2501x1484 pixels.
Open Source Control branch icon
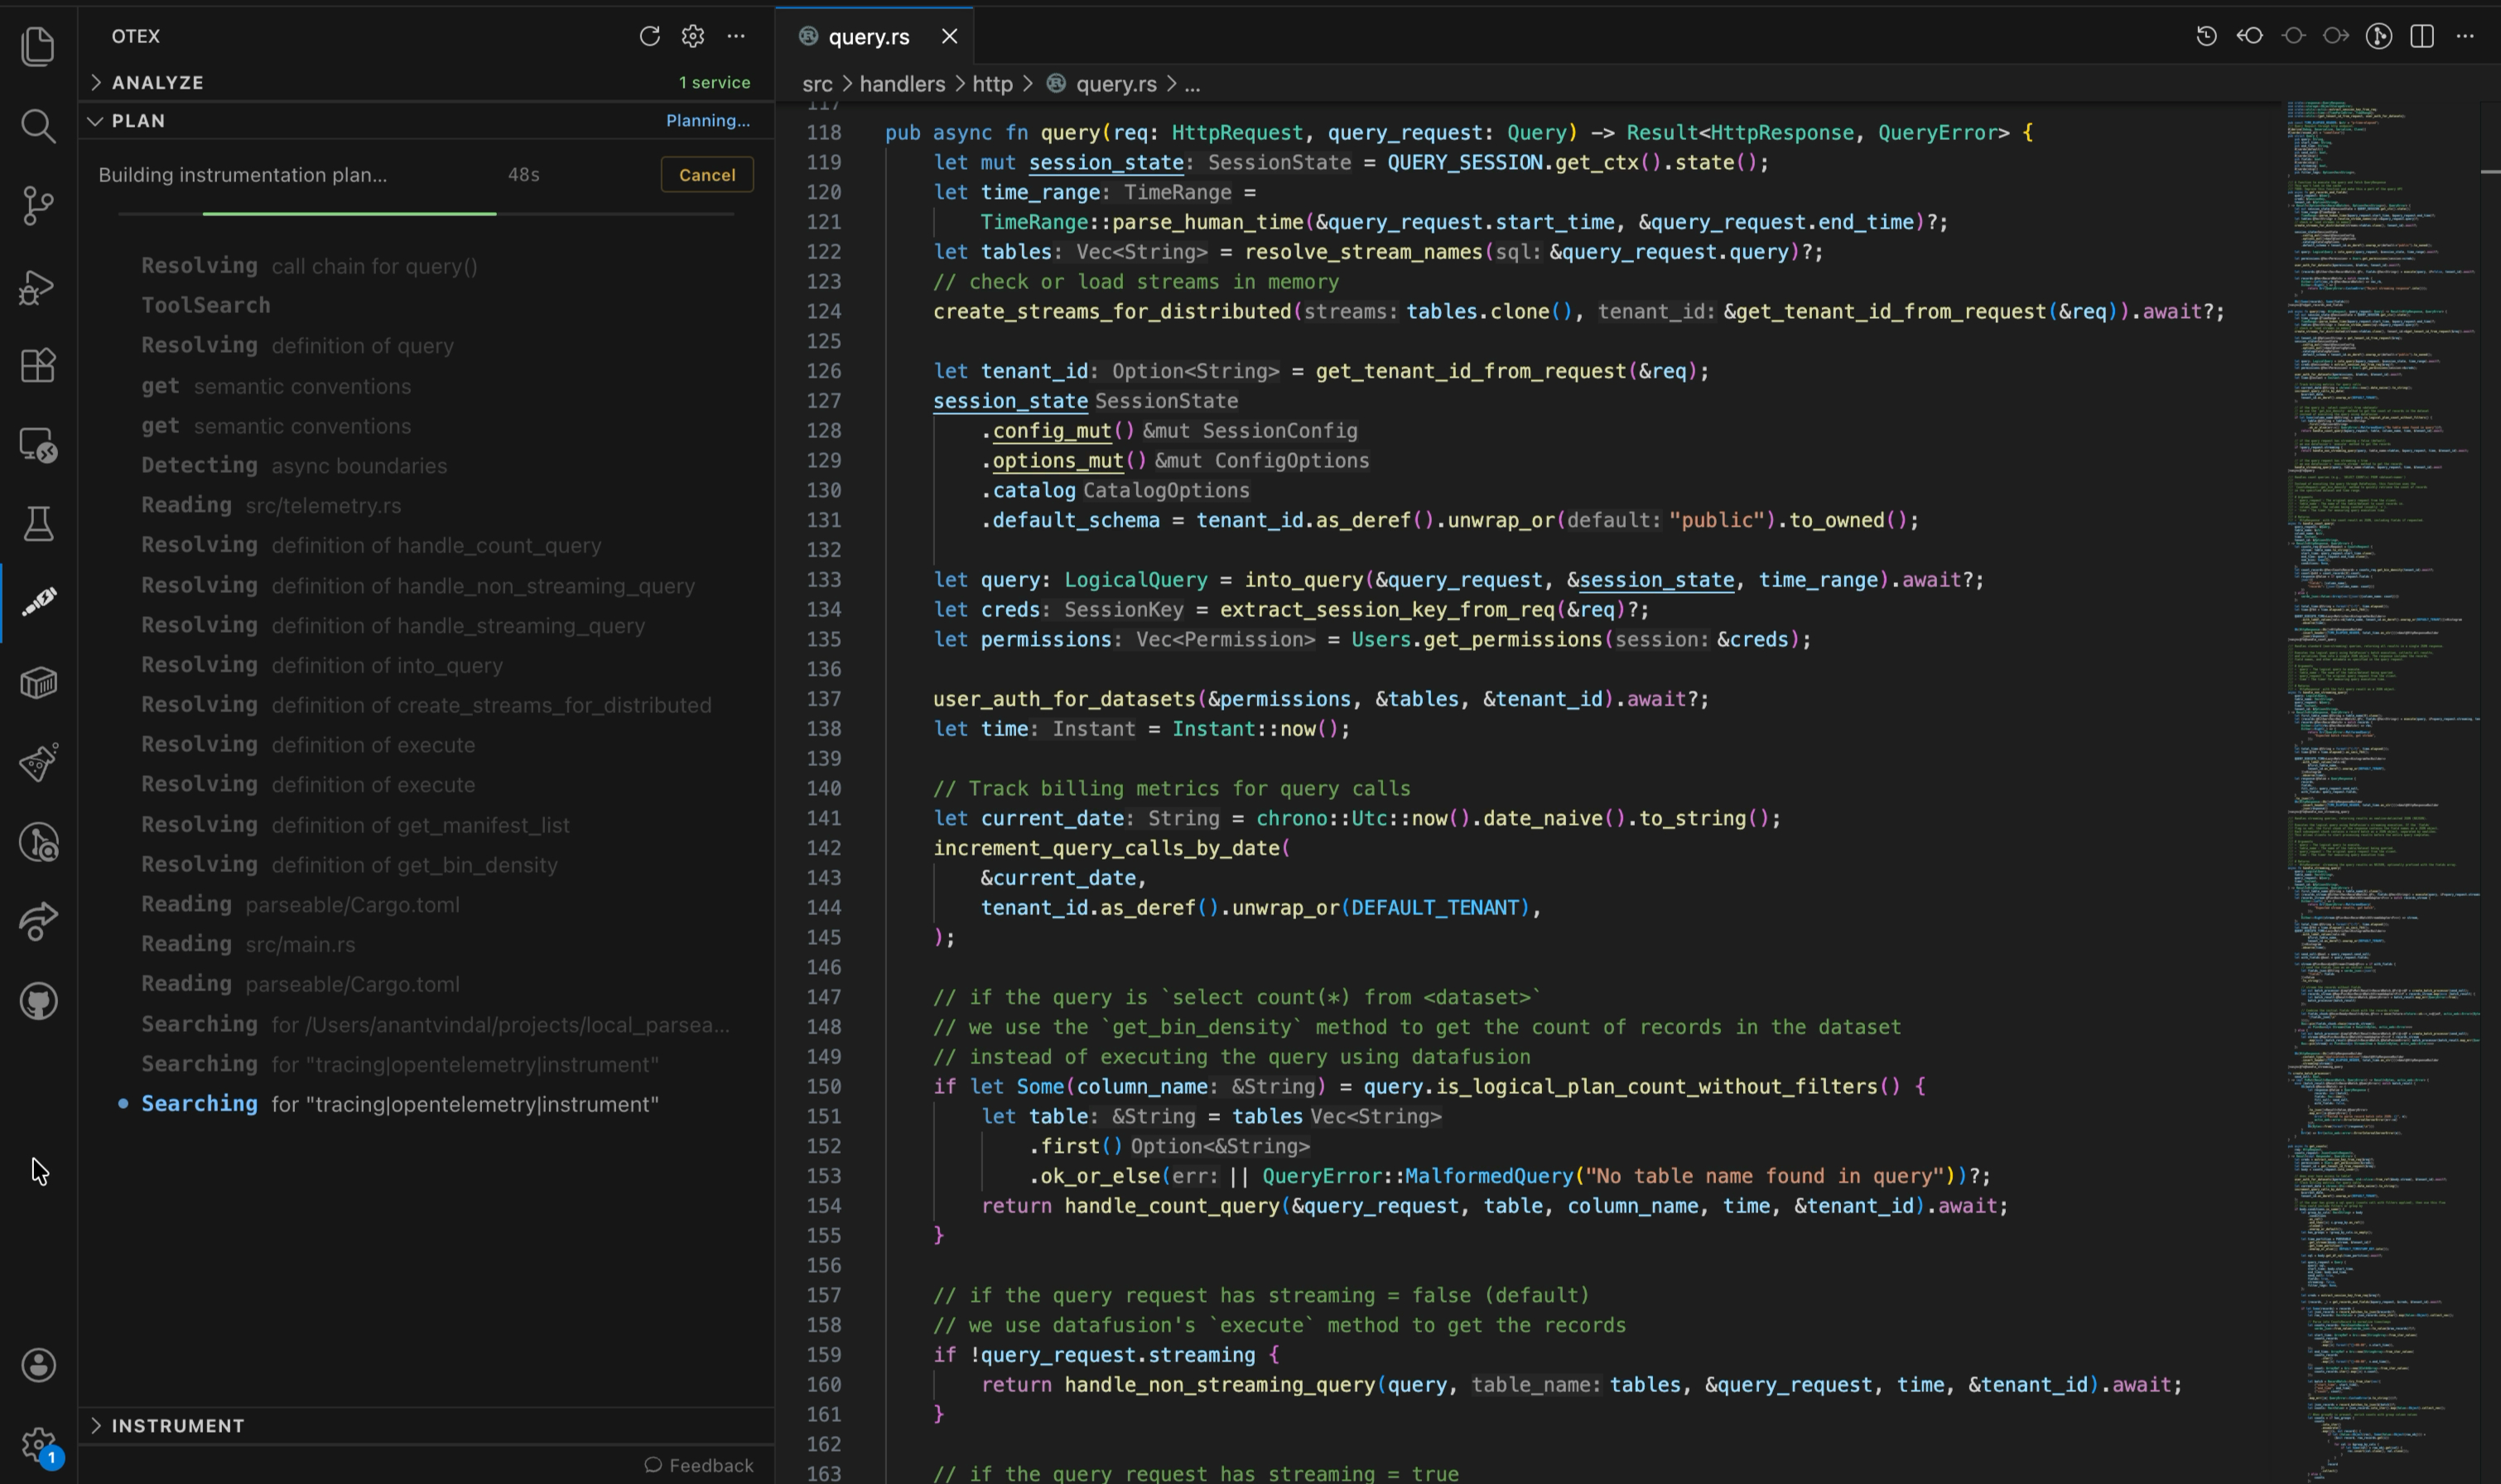(x=38, y=206)
